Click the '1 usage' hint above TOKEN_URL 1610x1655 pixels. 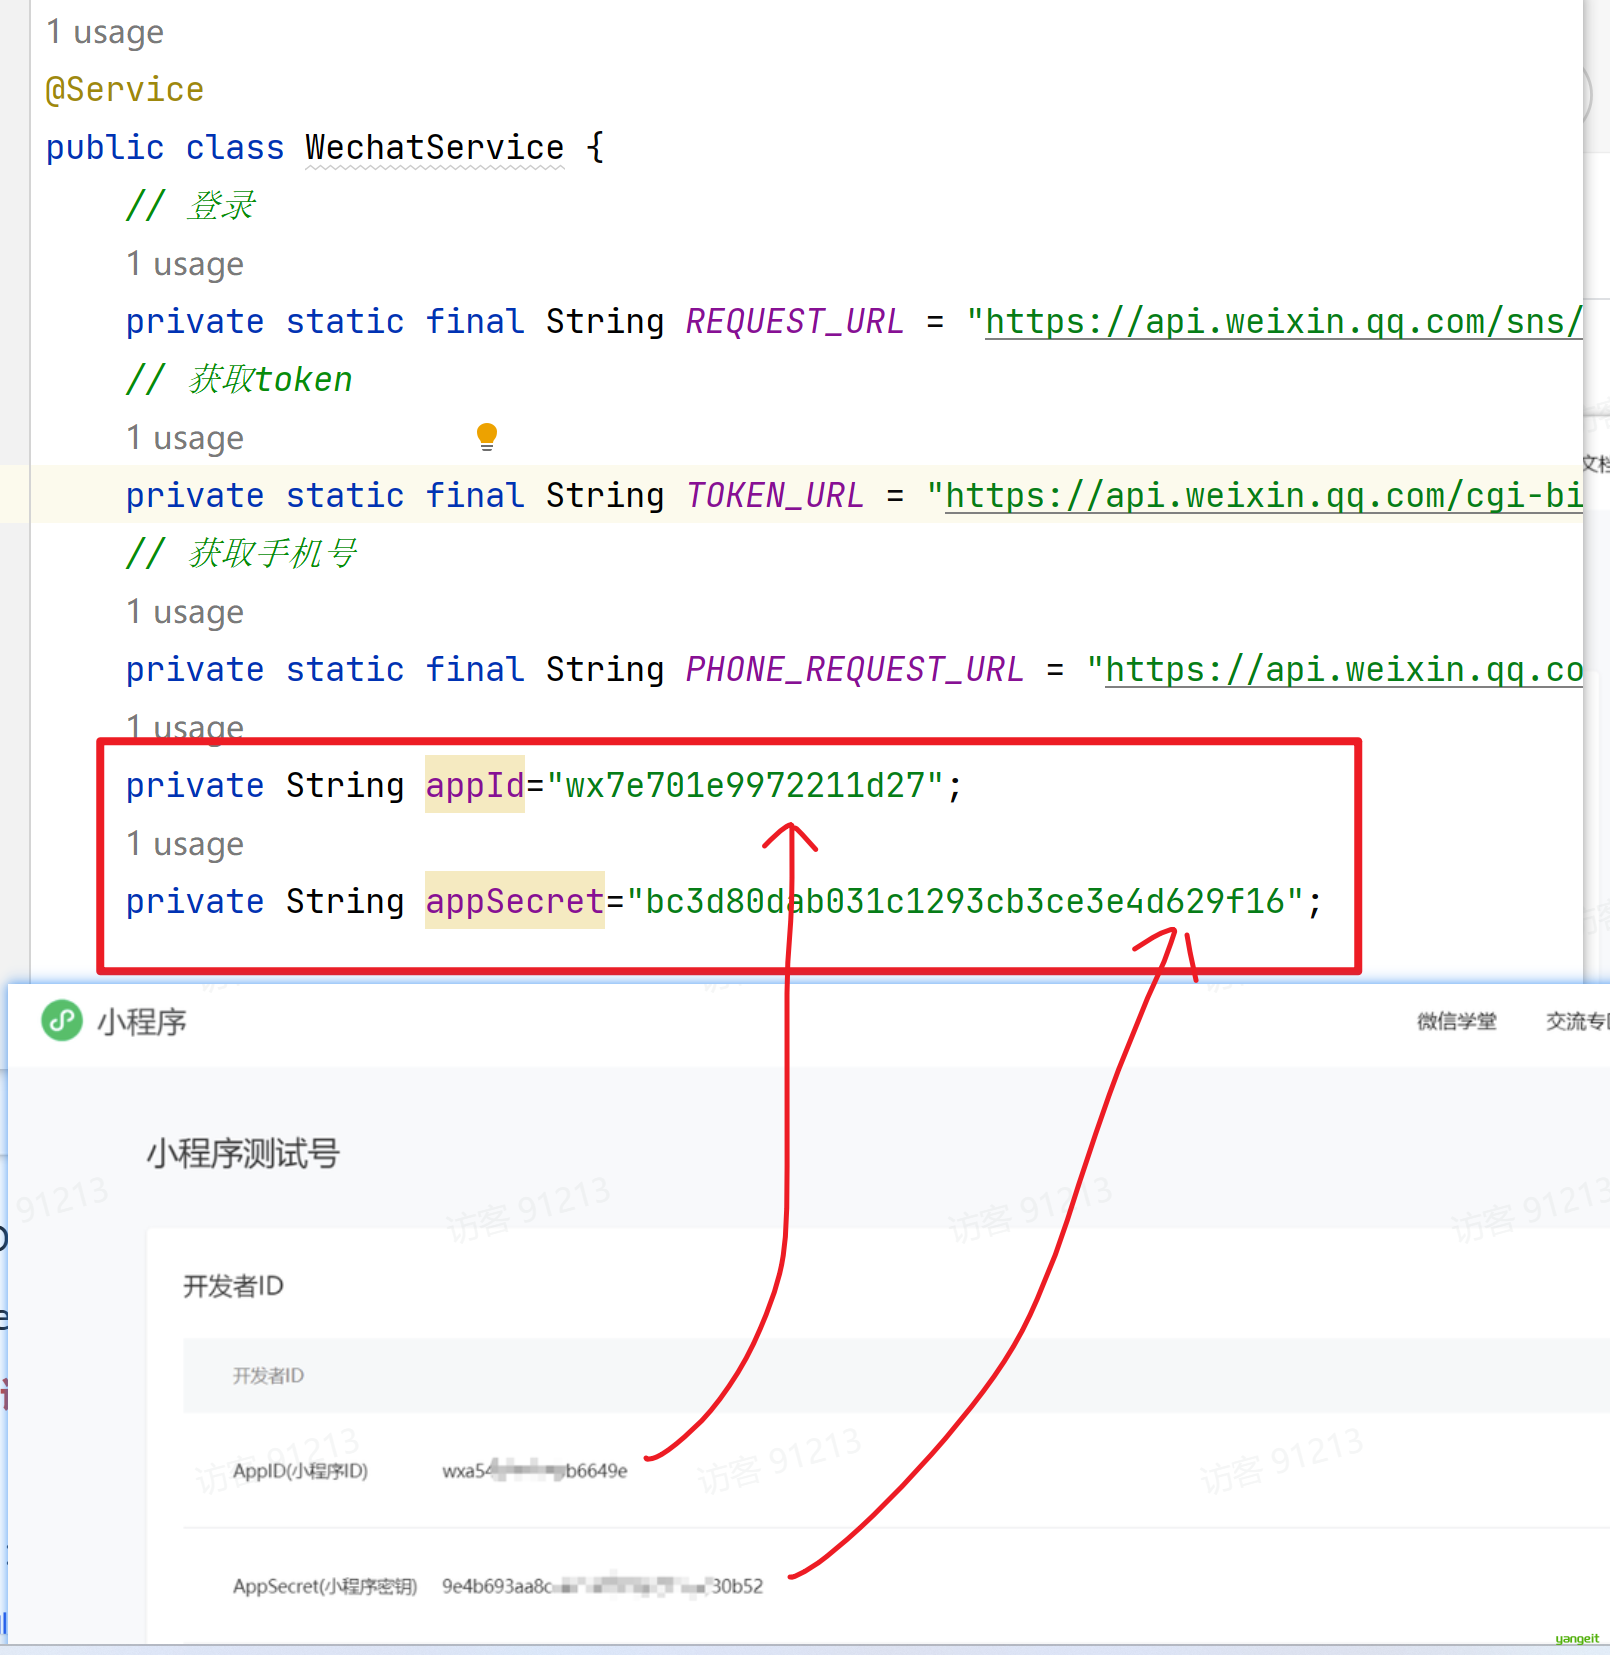[185, 438]
